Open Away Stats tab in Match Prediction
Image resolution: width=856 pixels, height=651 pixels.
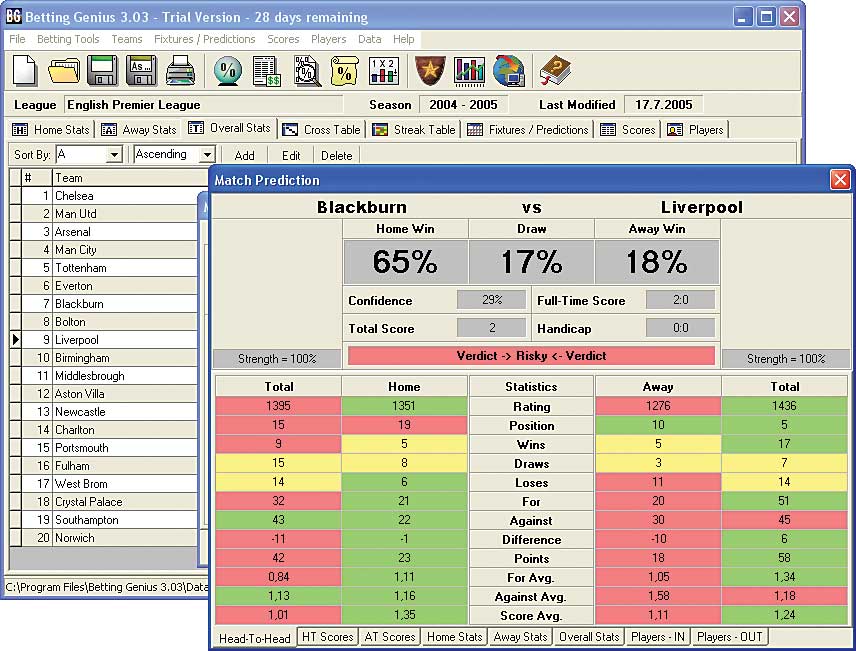[520, 637]
